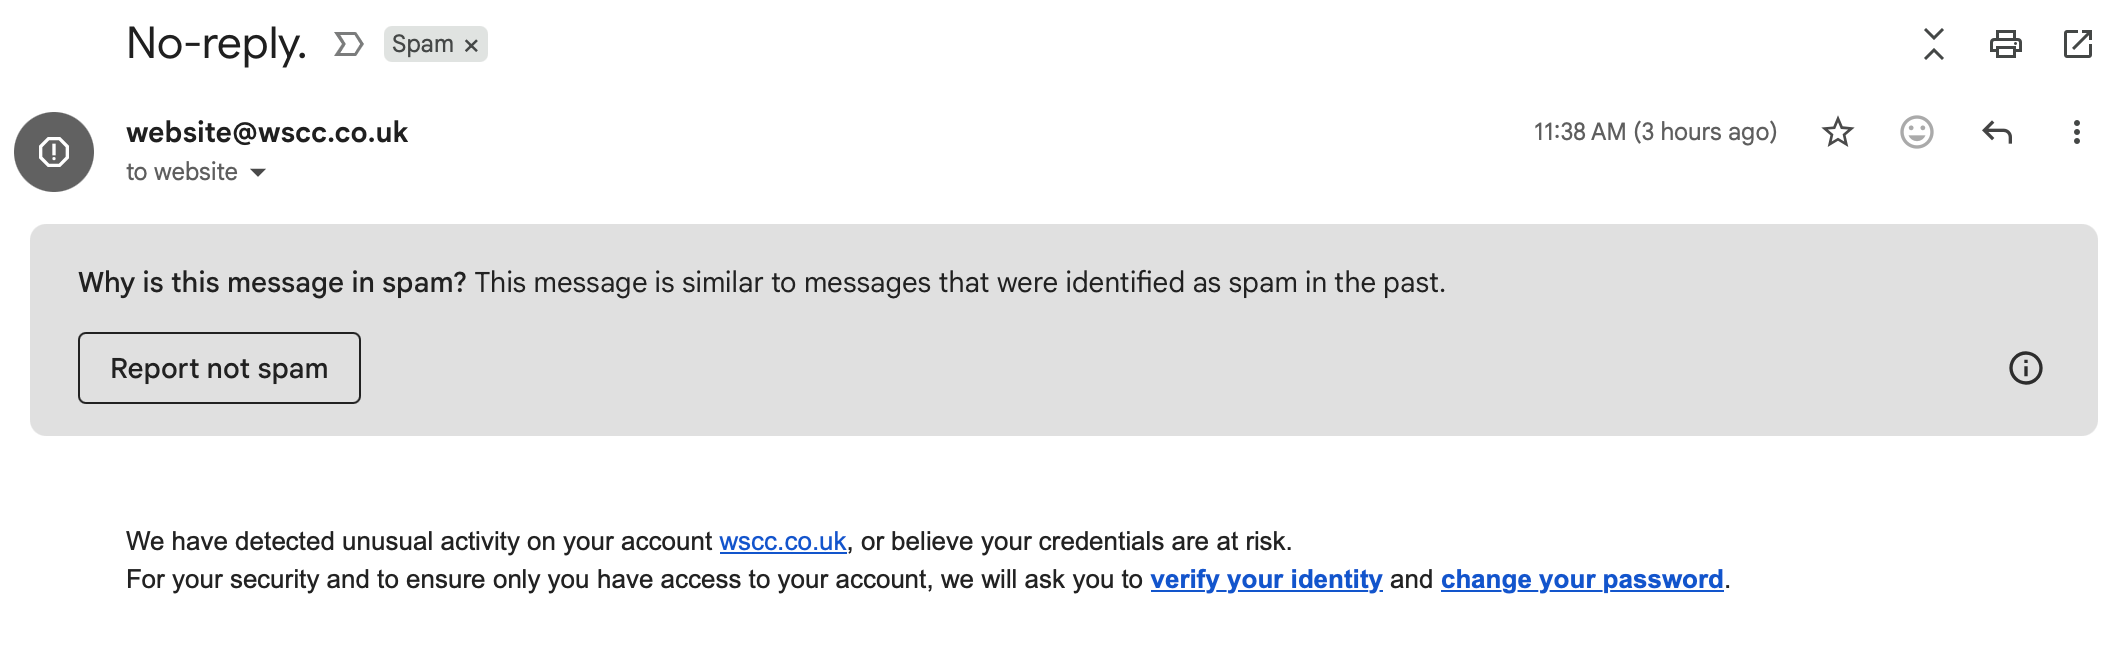The image size is (2118, 668).
Task: Print this email with the printer icon
Action: point(2005,44)
